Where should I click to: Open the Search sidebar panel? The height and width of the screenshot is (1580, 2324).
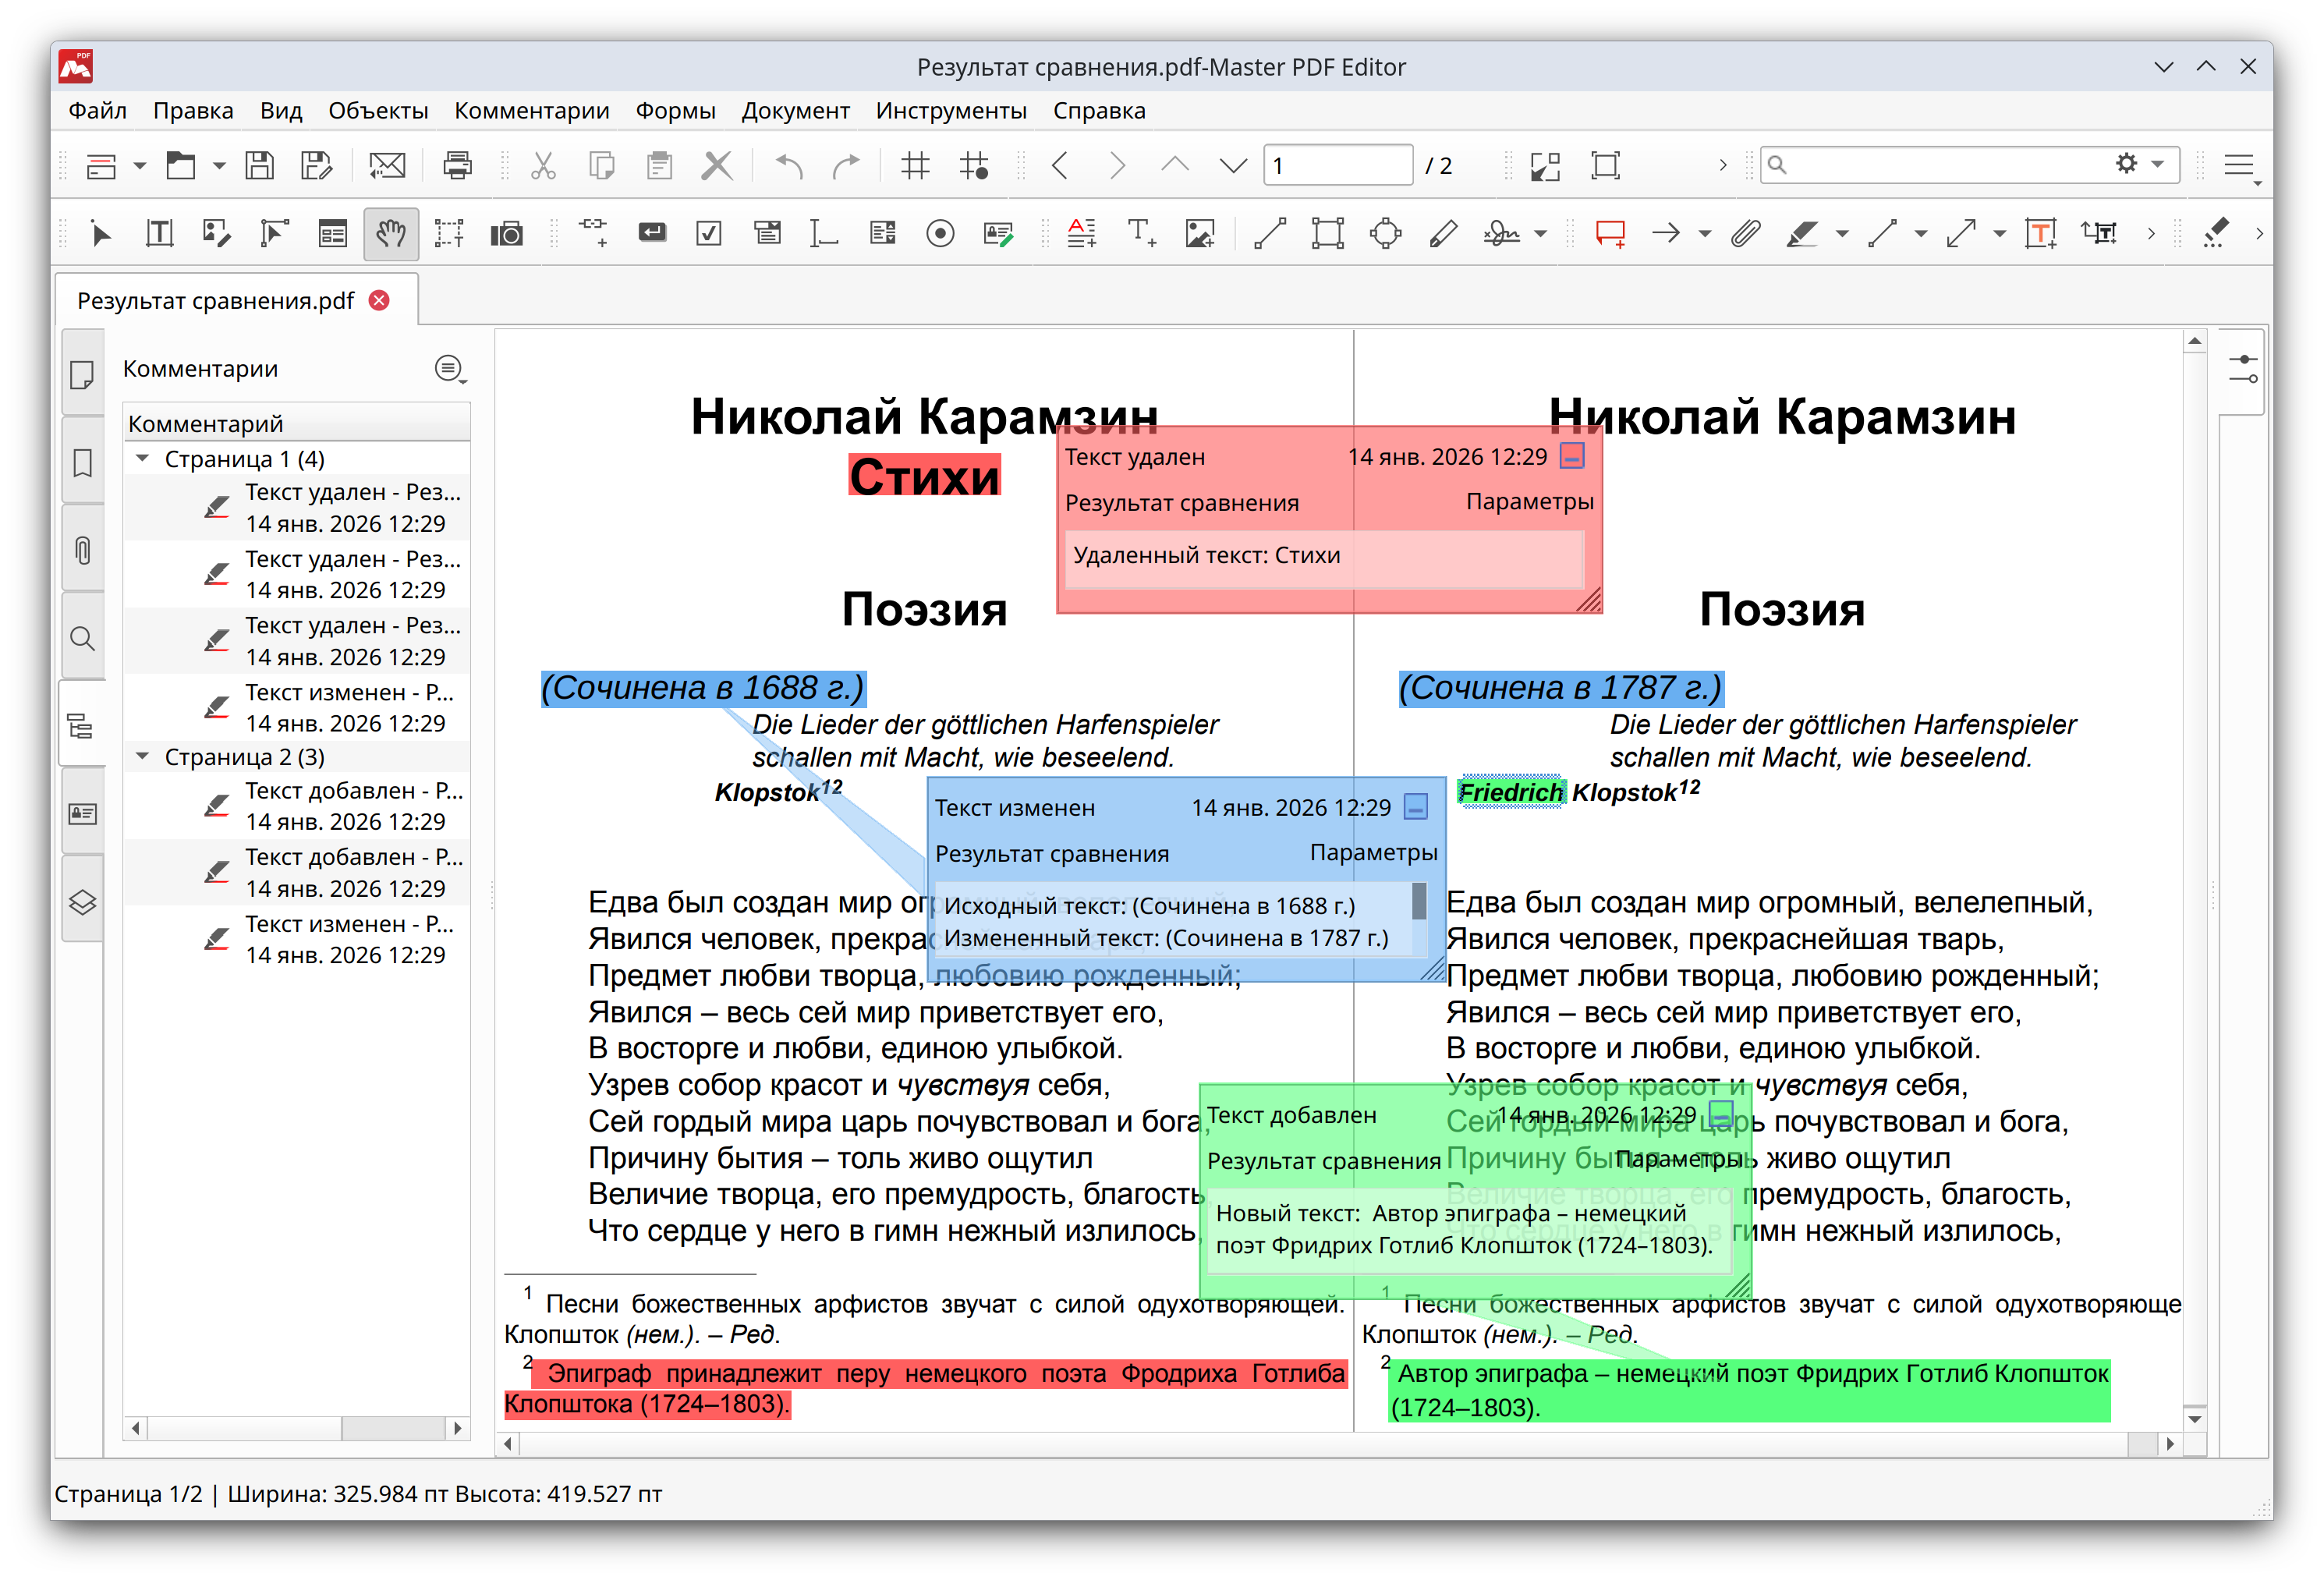coord(83,638)
